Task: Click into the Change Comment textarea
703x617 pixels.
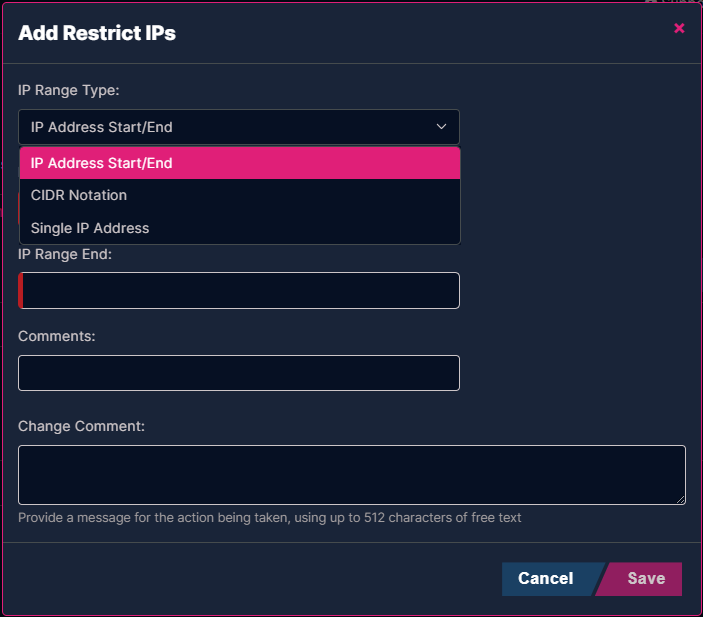Action: click(x=352, y=475)
